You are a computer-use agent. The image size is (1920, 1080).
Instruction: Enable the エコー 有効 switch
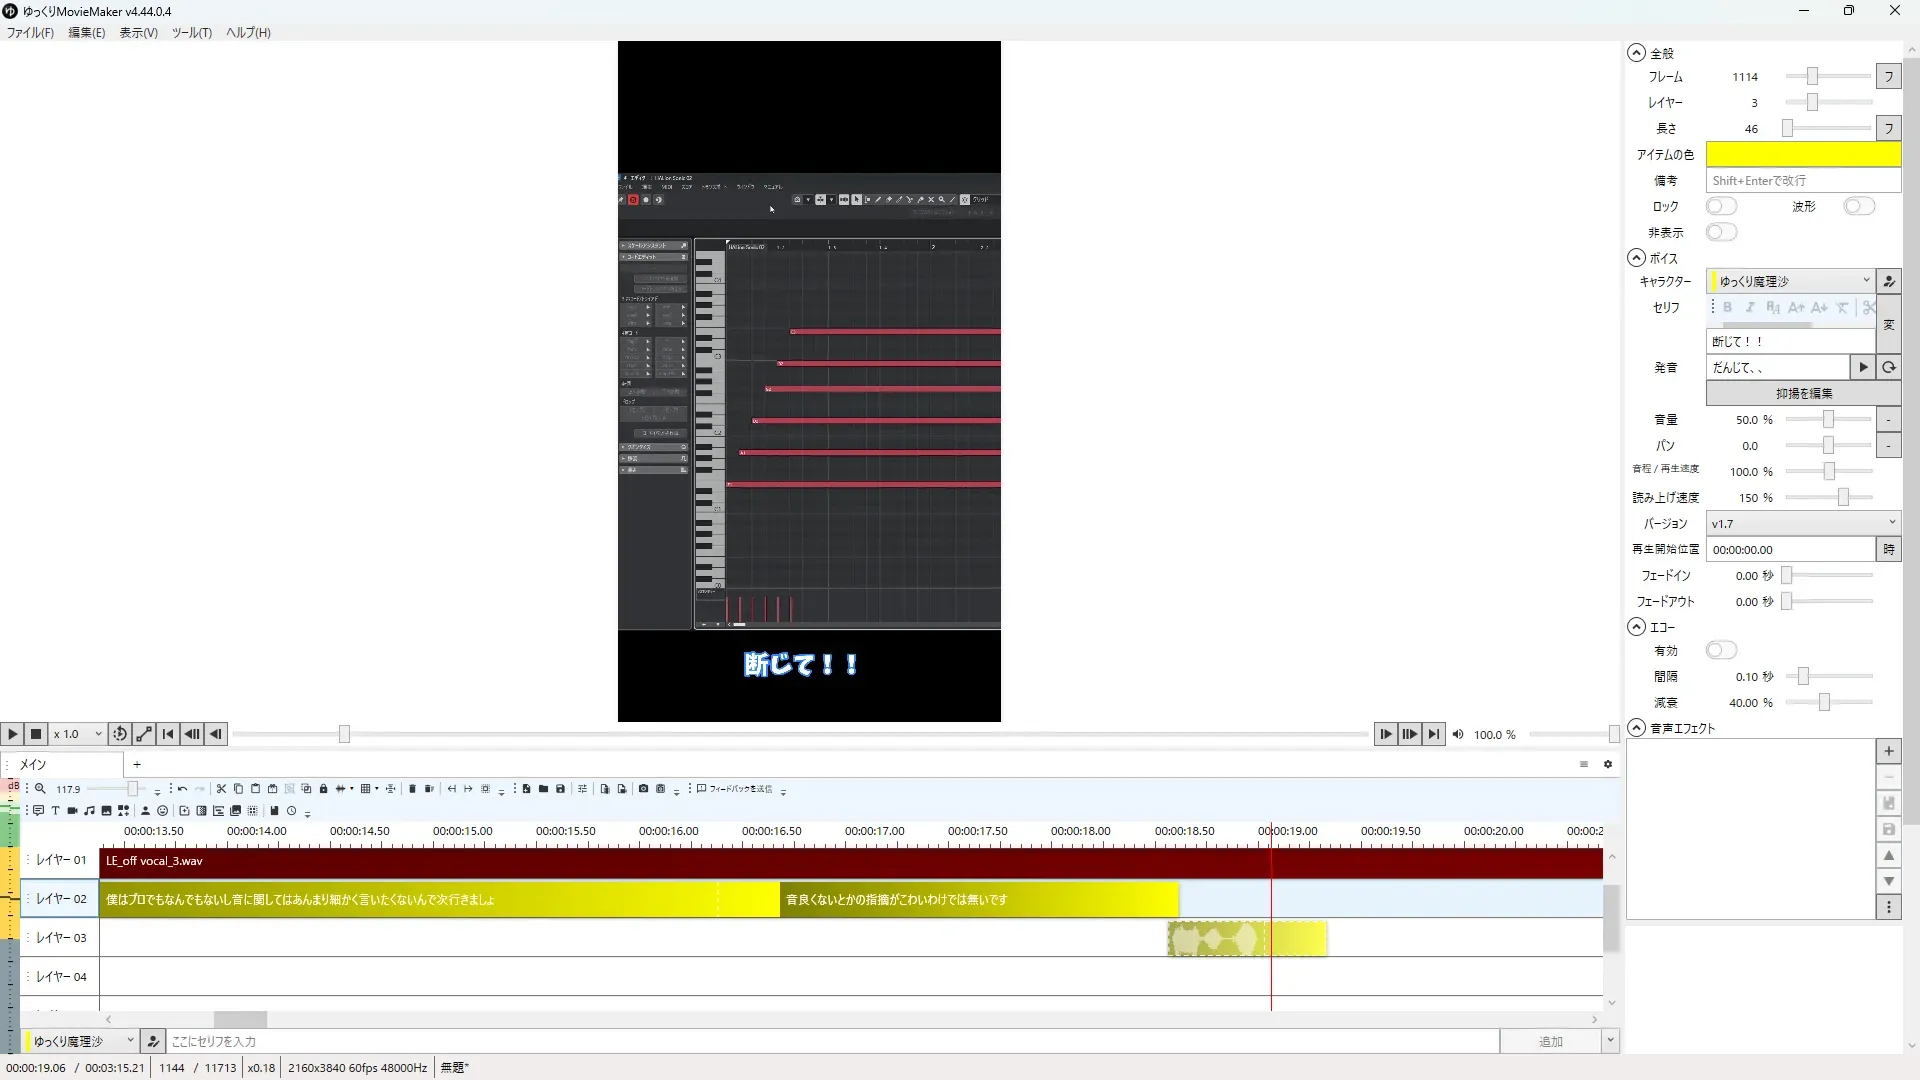tap(1720, 650)
